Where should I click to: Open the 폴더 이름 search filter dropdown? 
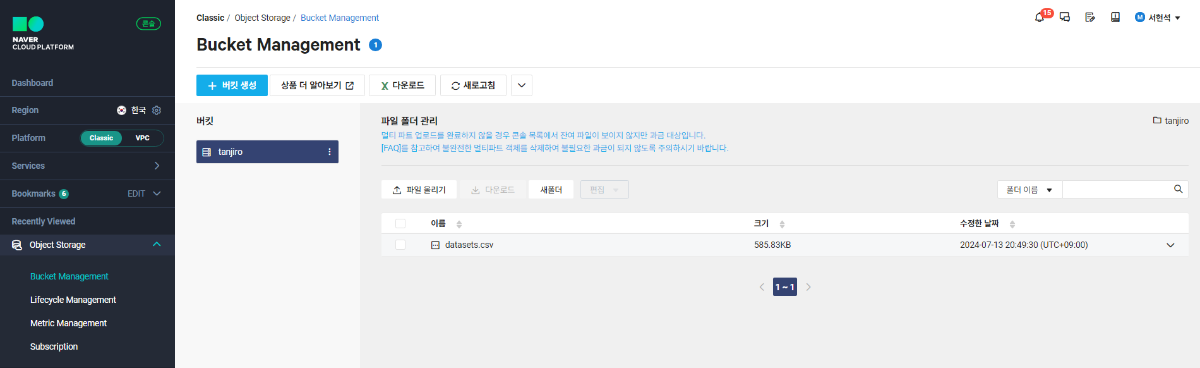click(x=1030, y=189)
